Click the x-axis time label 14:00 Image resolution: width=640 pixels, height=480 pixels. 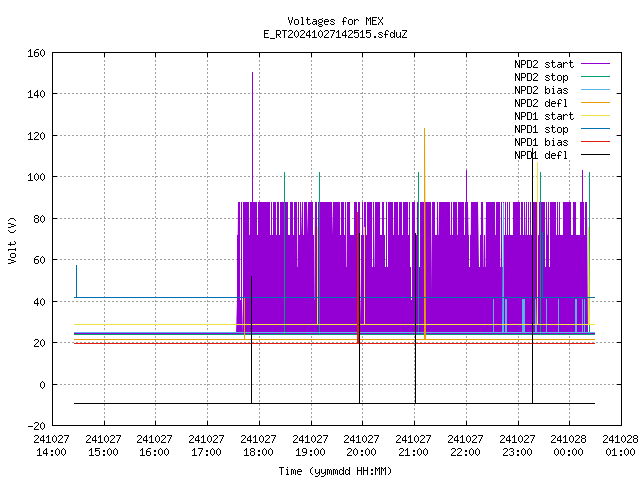point(51,452)
